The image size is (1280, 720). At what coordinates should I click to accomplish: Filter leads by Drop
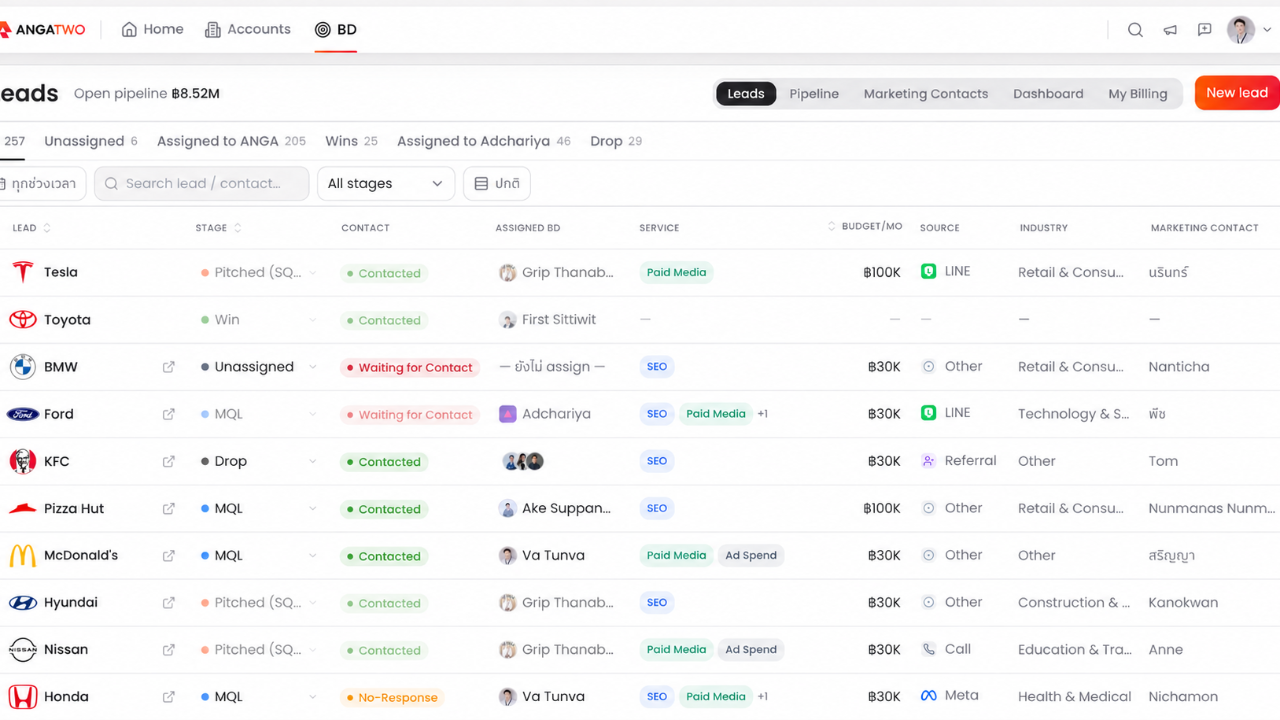pos(616,141)
